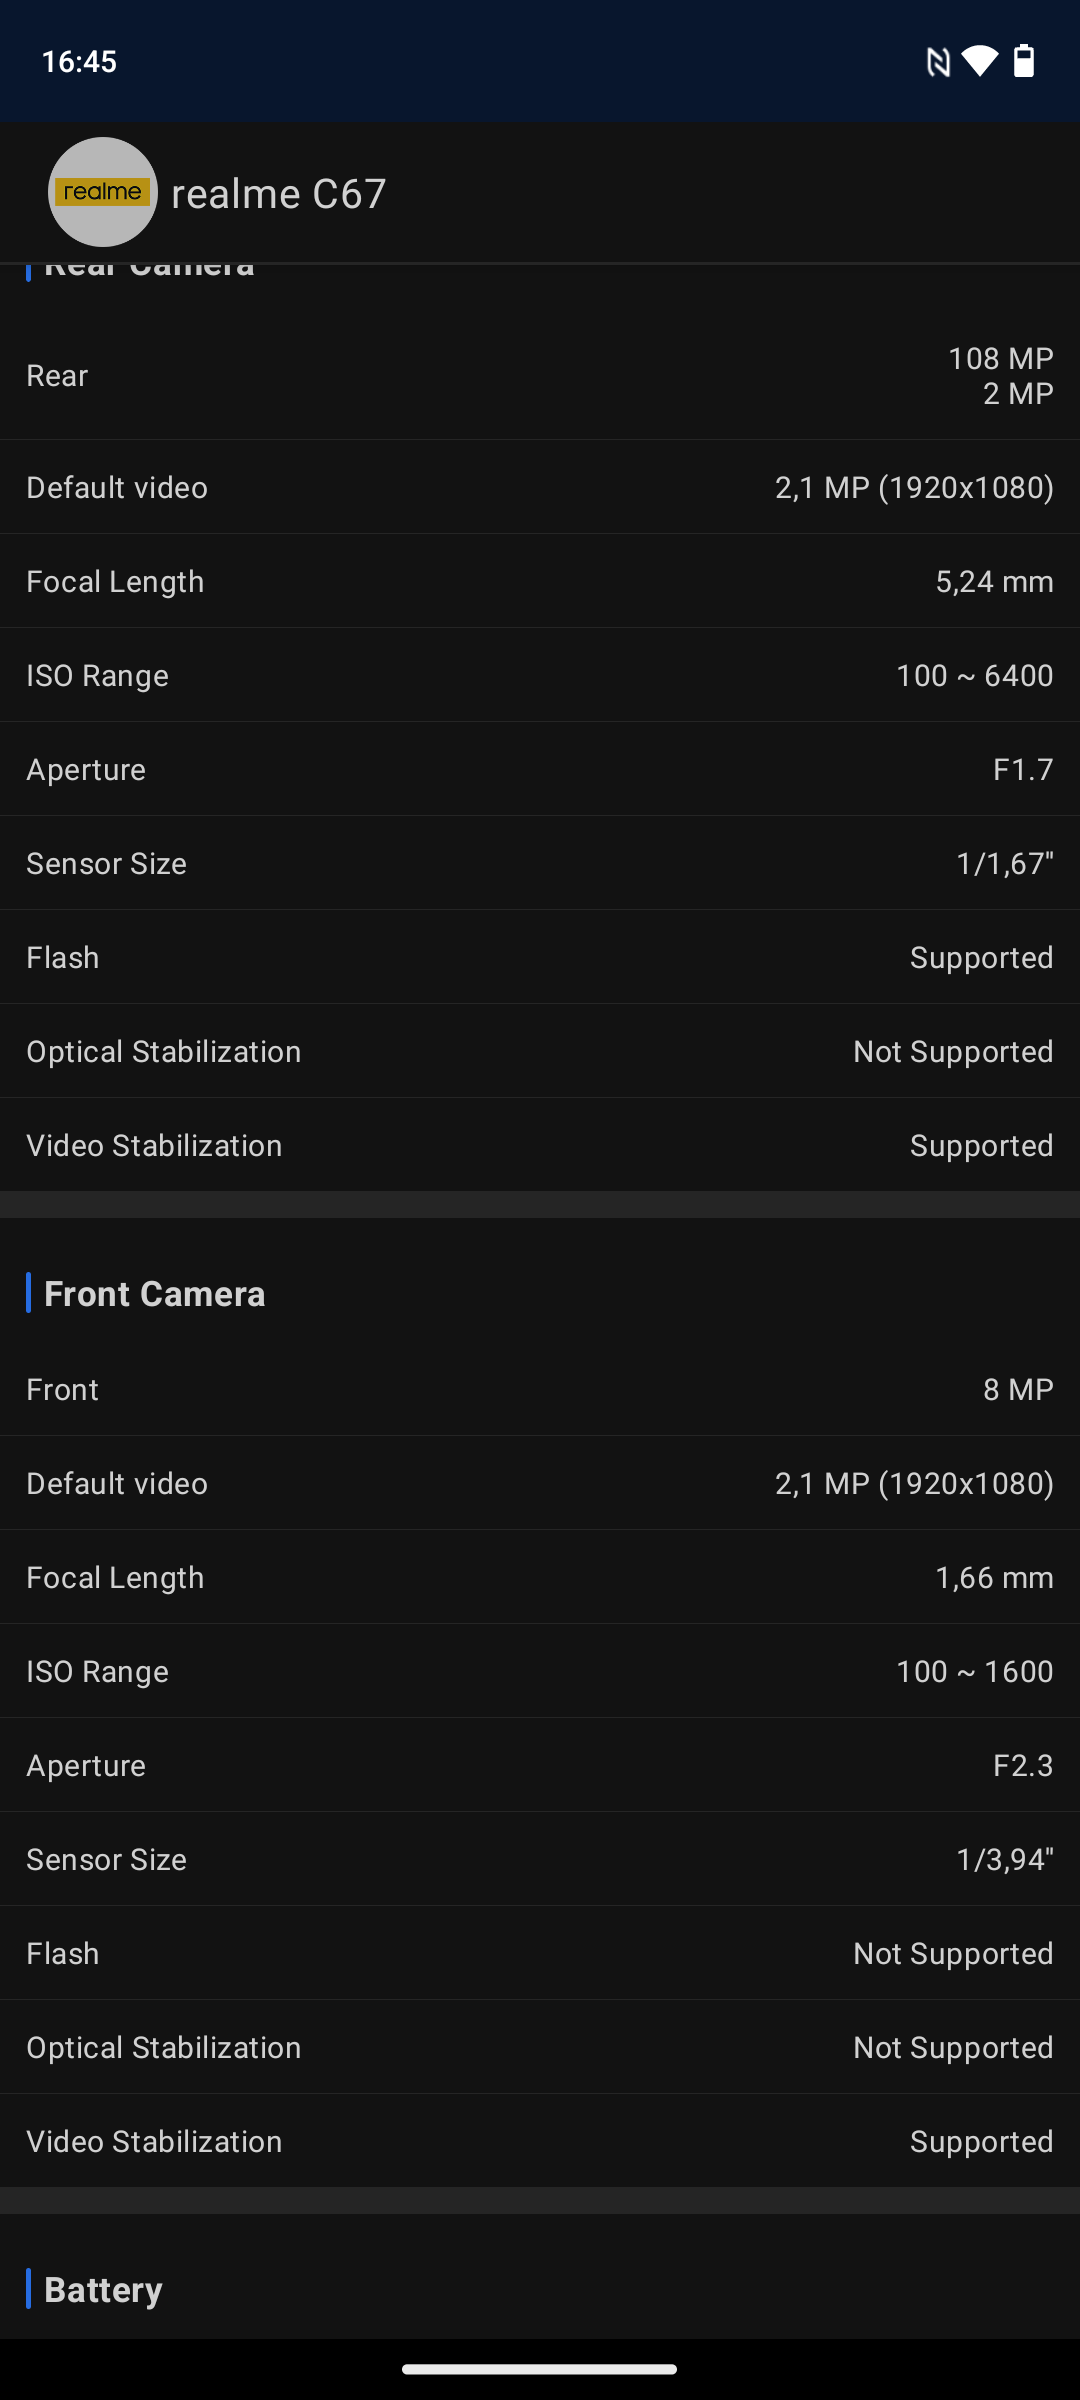Tap the Battery section heading
Viewport: 1080px width, 2400px height.
pyautogui.click(x=103, y=2290)
